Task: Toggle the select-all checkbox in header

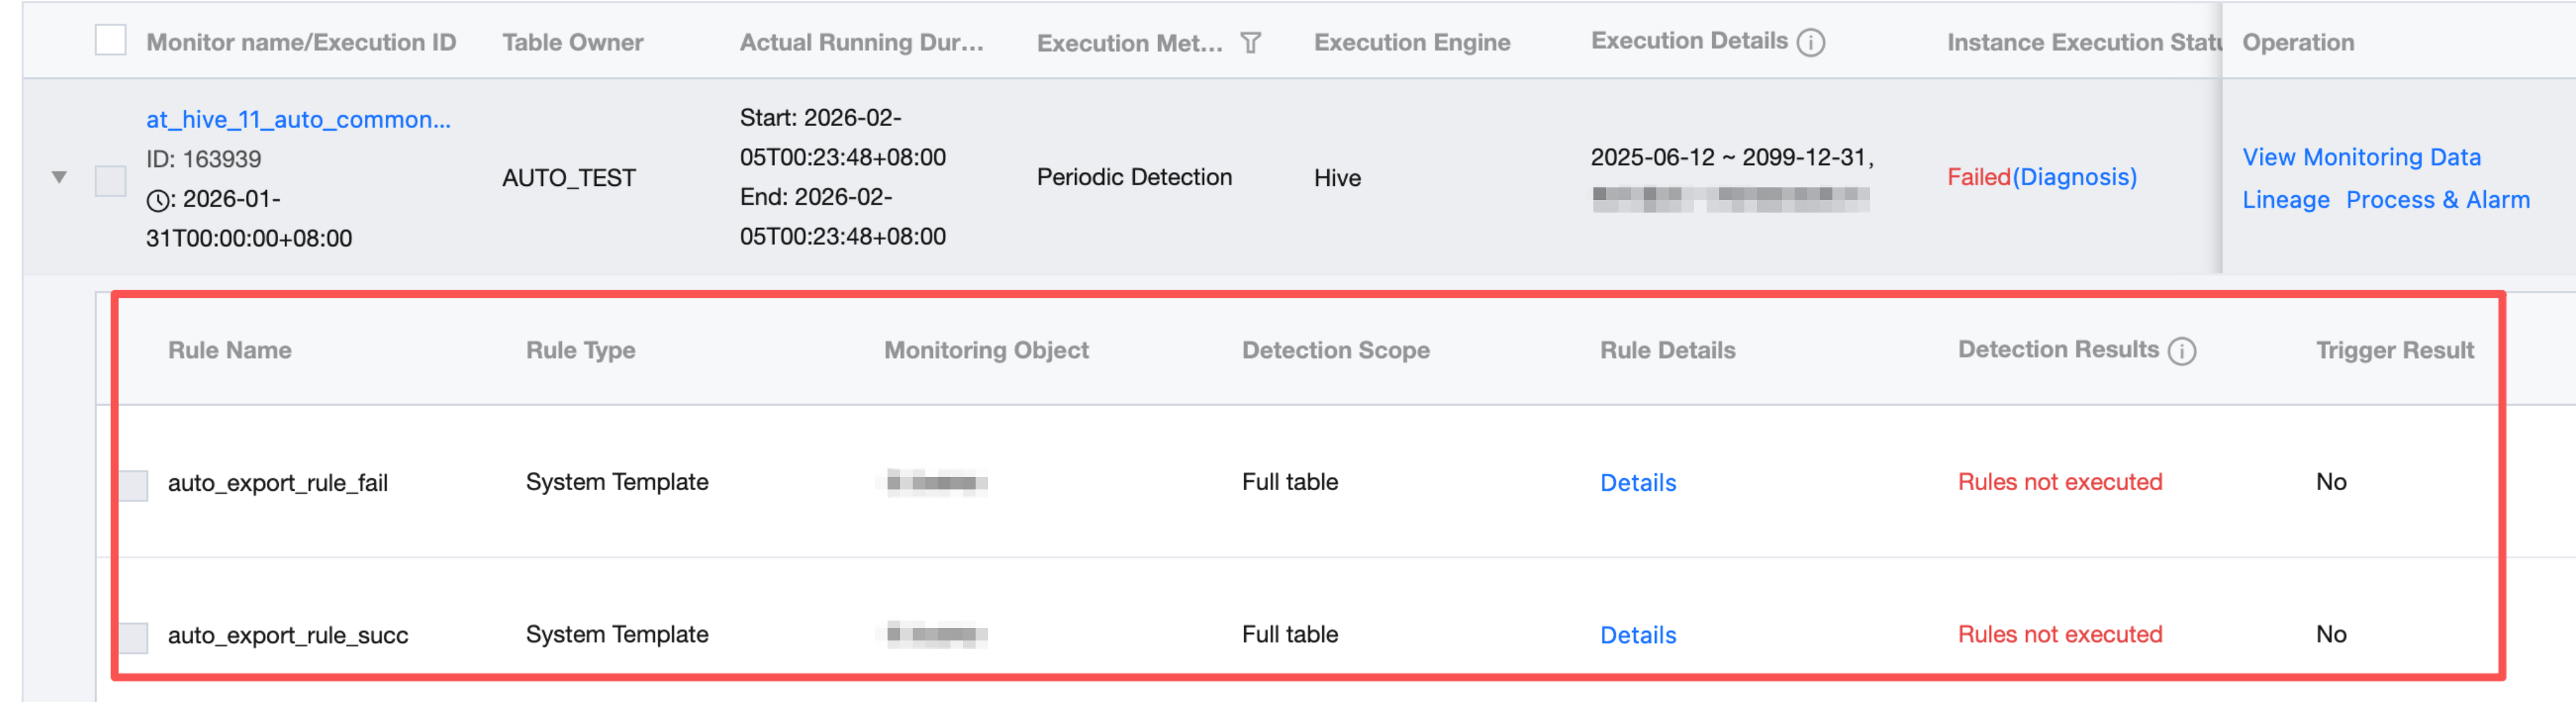Action: (110, 41)
